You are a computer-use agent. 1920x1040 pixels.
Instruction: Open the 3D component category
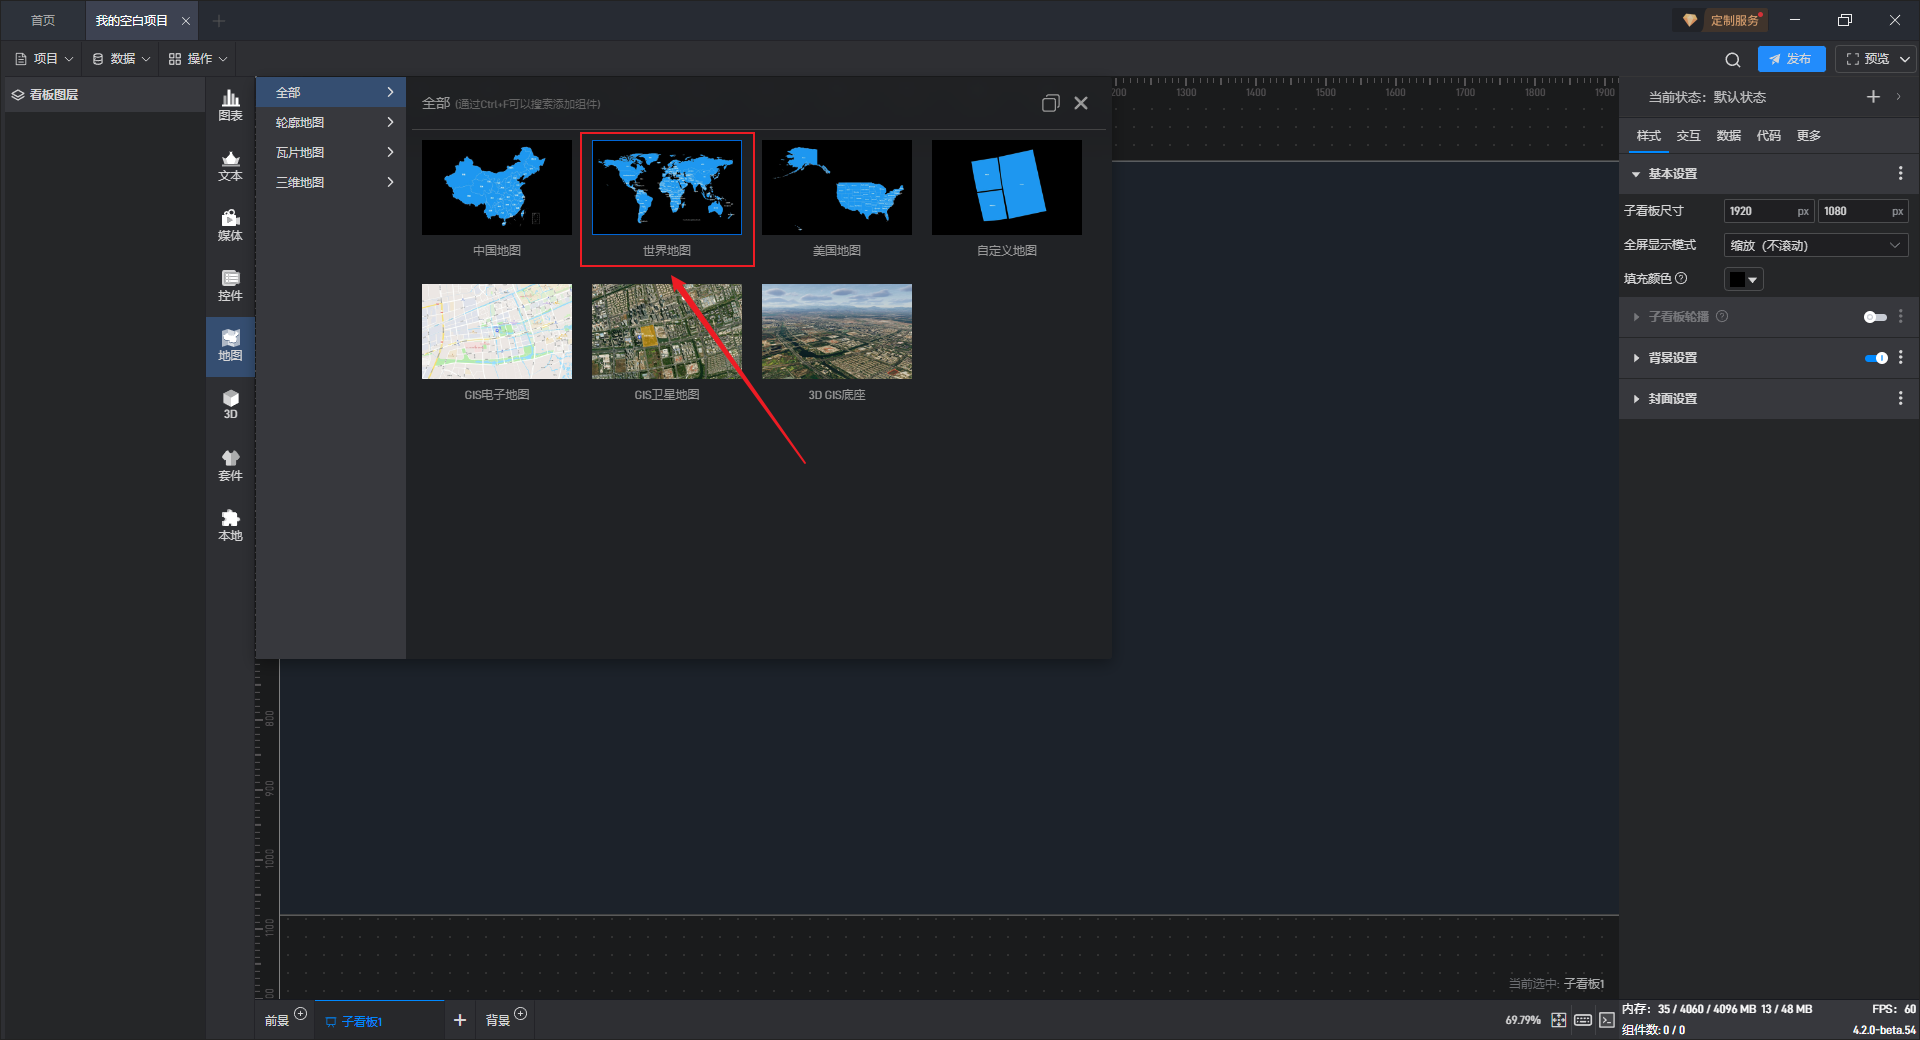click(x=230, y=405)
